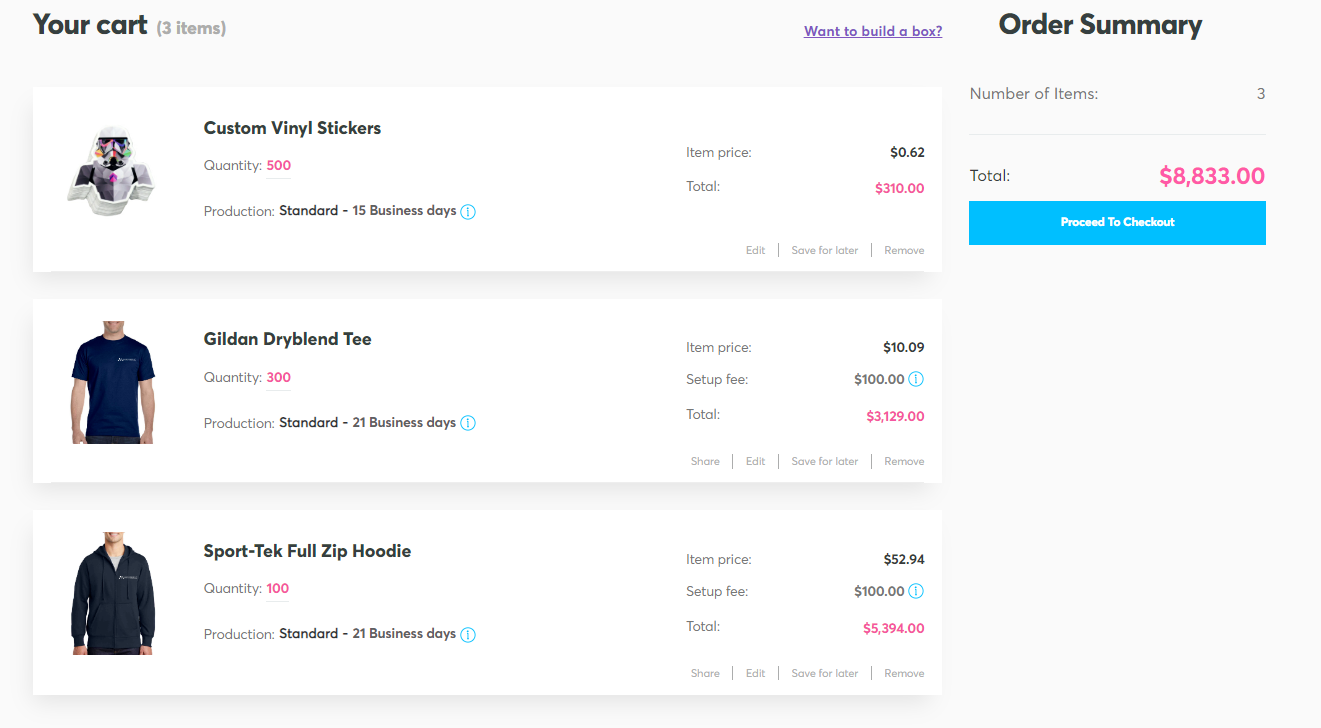Follow the "Want to build a box?" link

873,31
